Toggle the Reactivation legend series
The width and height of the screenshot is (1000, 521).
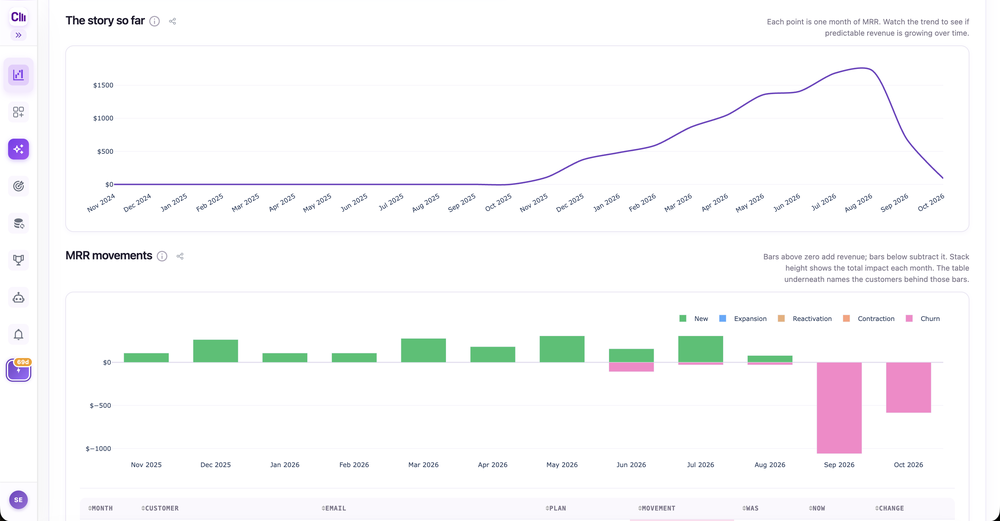(805, 319)
